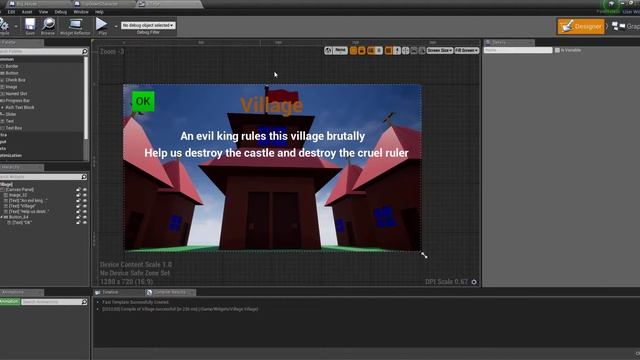Save the widget blueprint
Viewport: 640px width, 360px height.
pos(30,25)
